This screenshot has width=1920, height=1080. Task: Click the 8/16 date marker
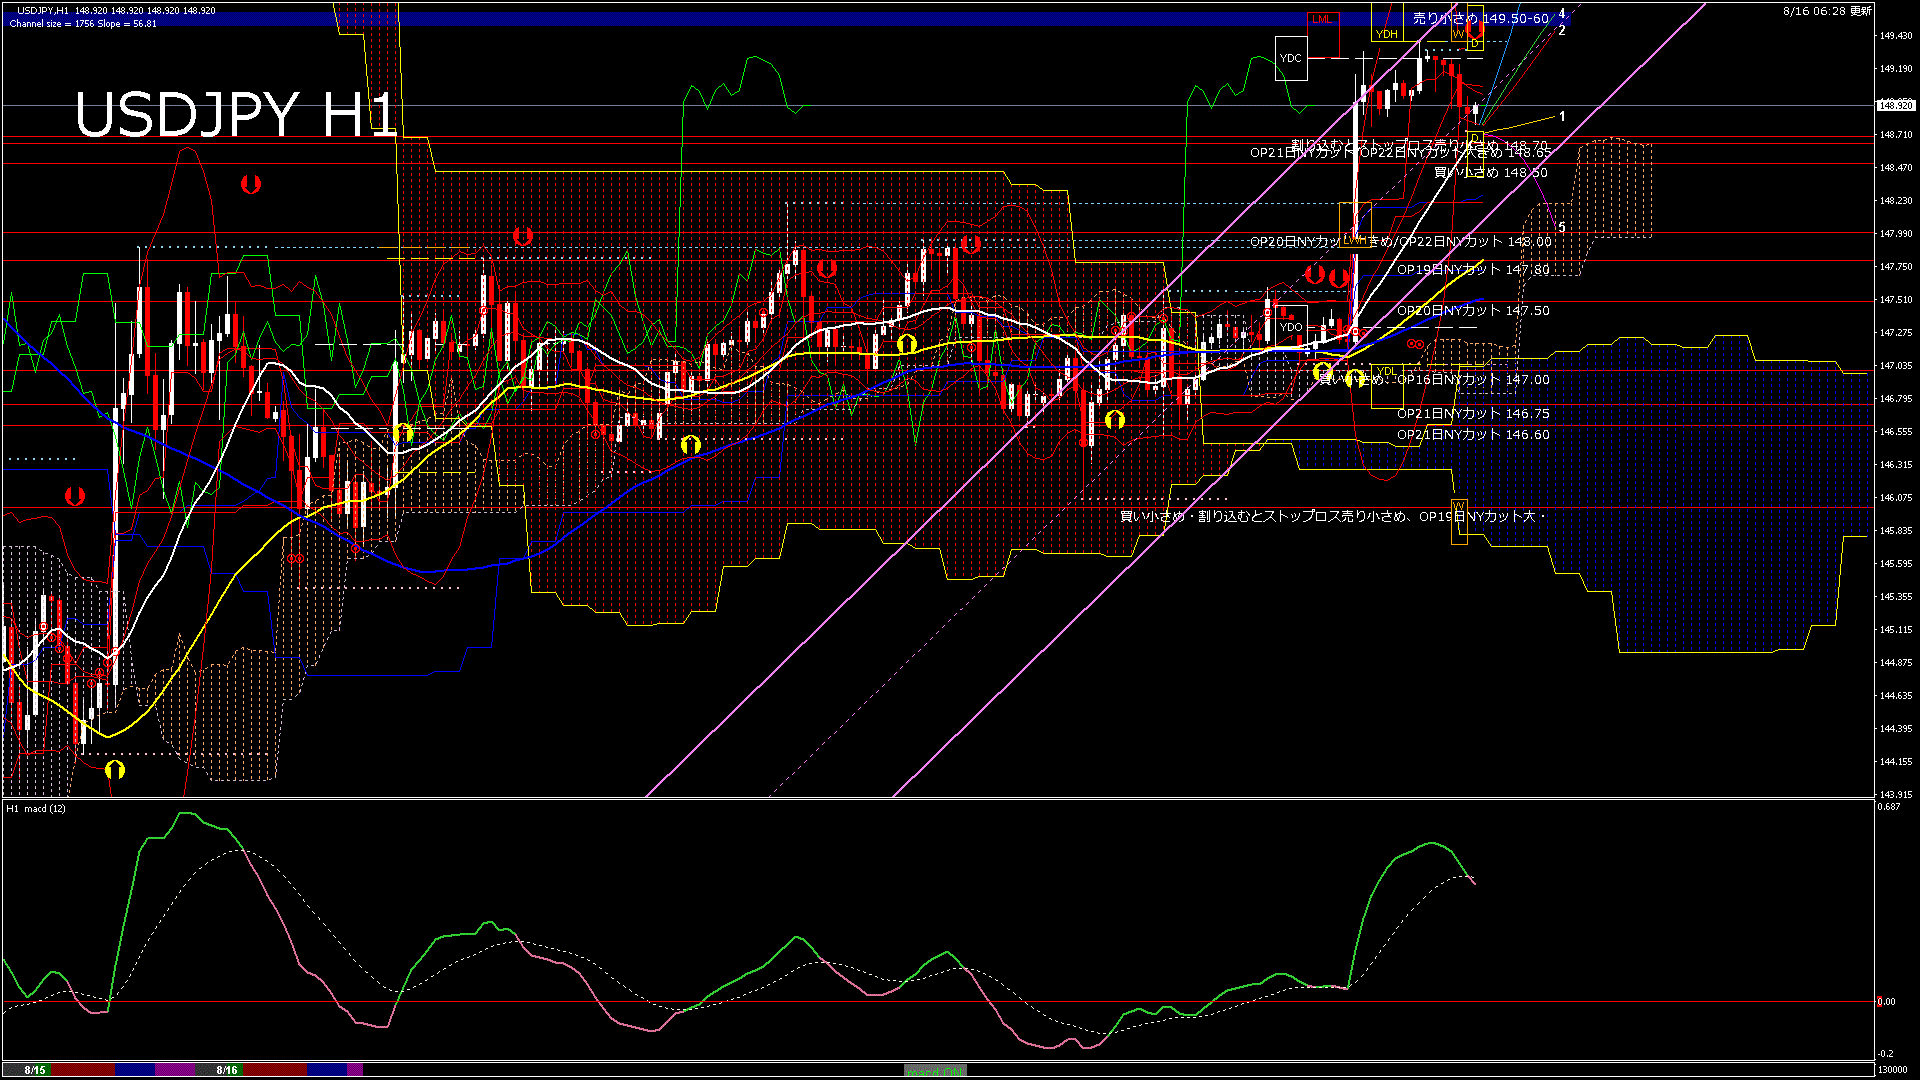227,1070
